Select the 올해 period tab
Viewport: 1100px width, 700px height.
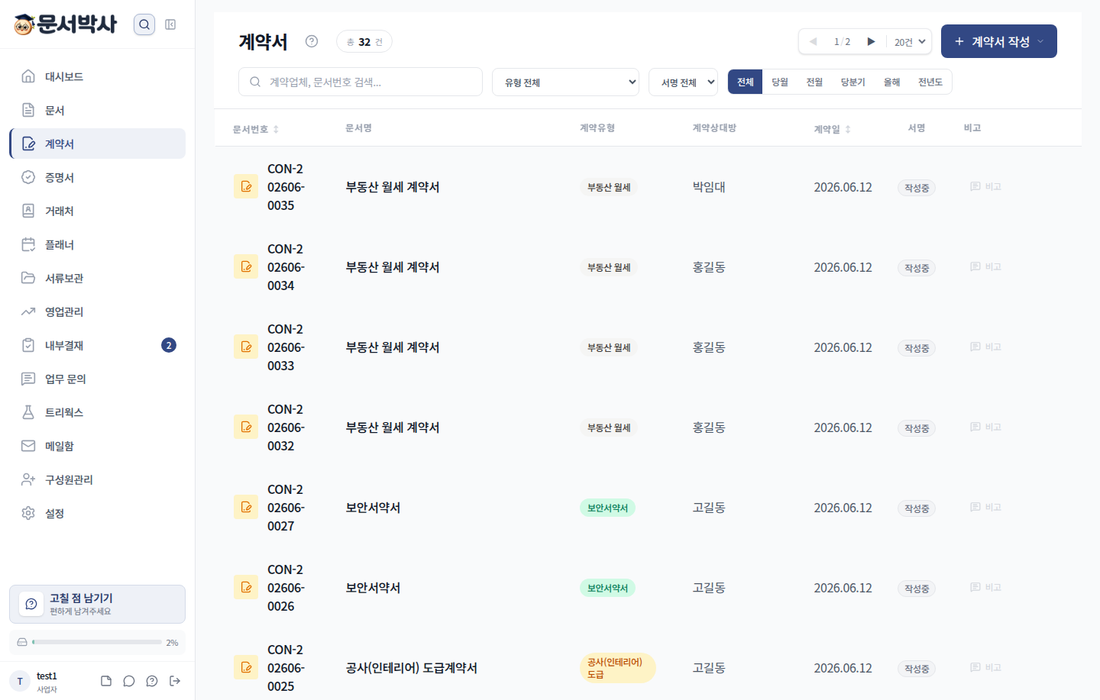(x=892, y=82)
